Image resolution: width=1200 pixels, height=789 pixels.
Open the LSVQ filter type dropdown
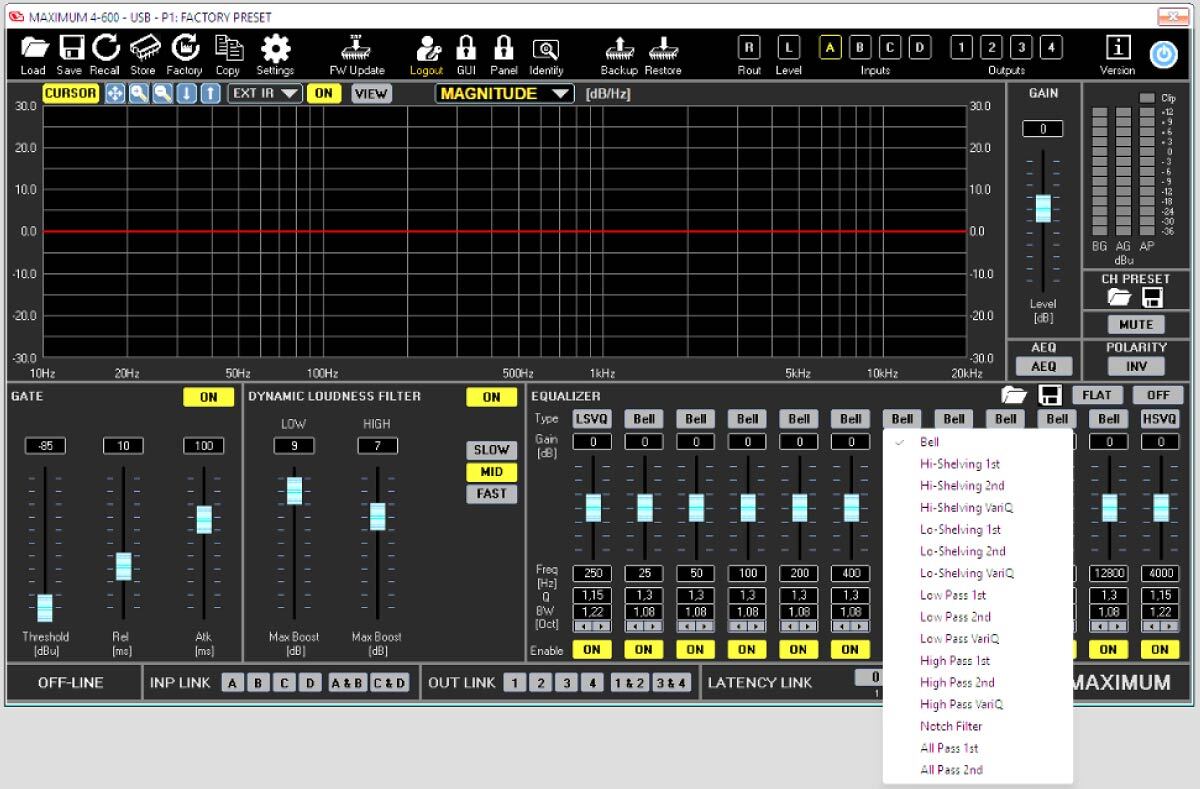tap(592, 419)
